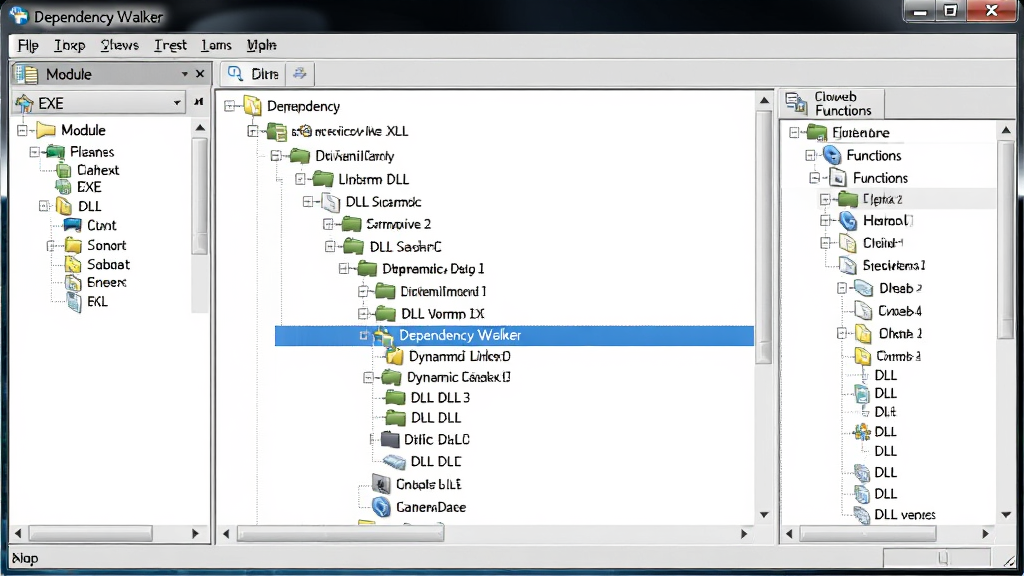Click the first Functions globe icon

pyautogui.click(x=831, y=155)
